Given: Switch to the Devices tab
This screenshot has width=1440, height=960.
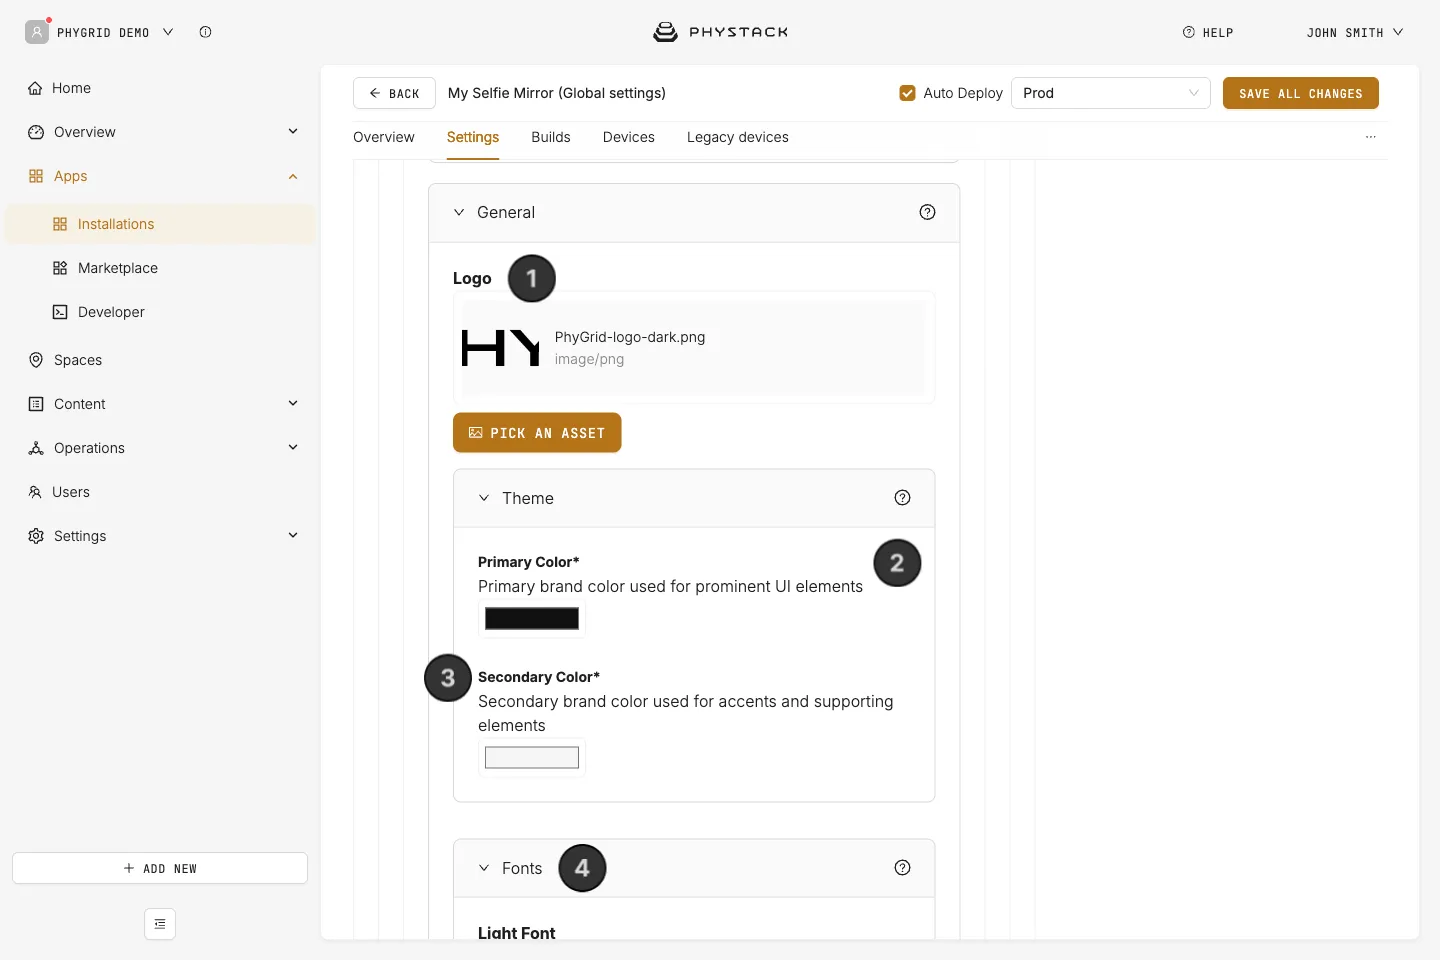Looking at the screenshot, I should [x=629, y=137].
